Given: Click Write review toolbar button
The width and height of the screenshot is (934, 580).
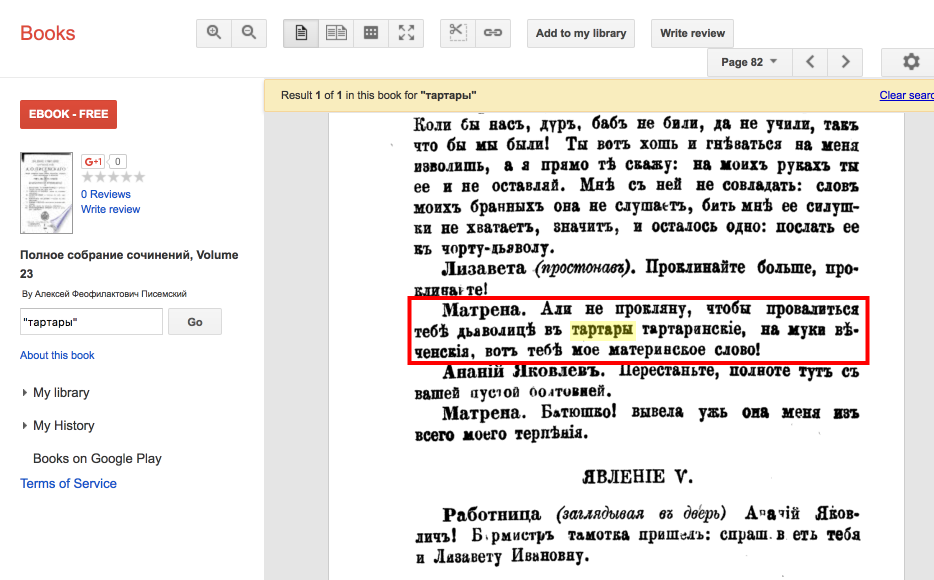Looking at the screenshot, I should tap(692, 33).
